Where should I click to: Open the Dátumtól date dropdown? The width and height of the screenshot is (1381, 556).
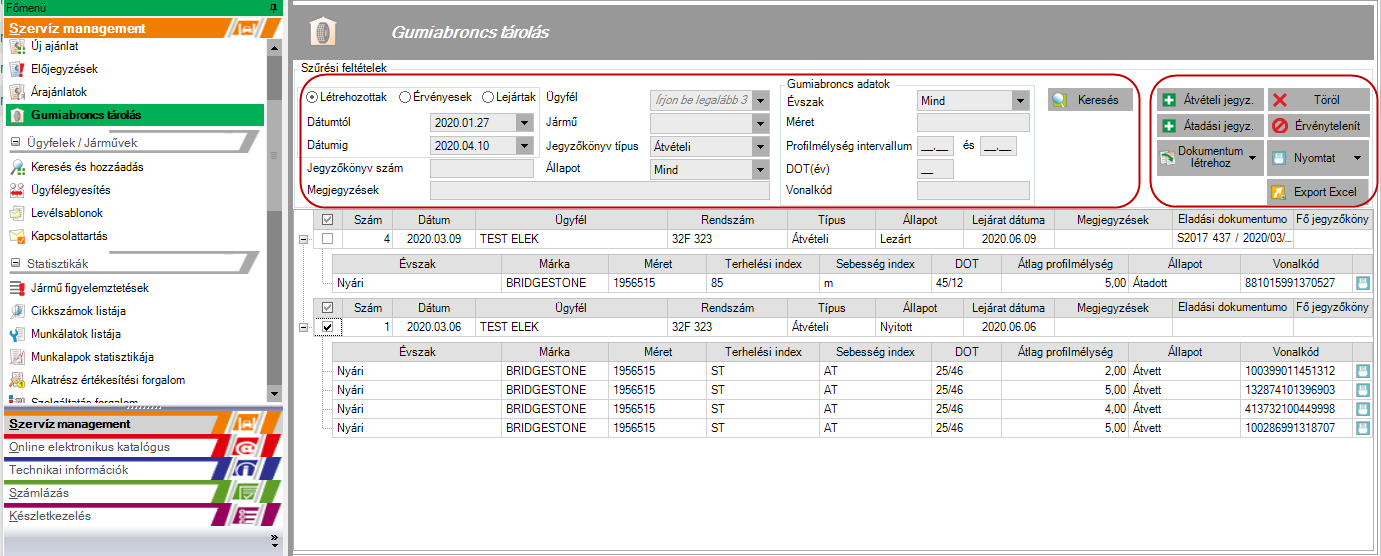point(525,122)
